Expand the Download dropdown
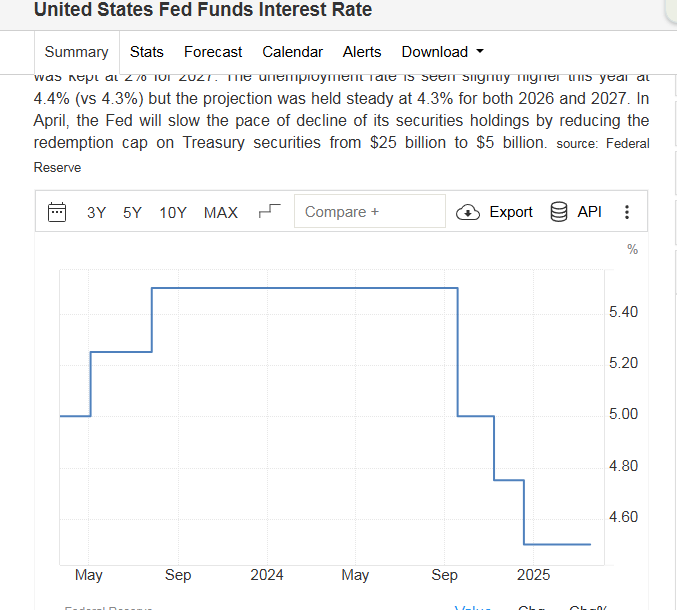The height and width of the screenshot is (610, 677). pos(442,52)
